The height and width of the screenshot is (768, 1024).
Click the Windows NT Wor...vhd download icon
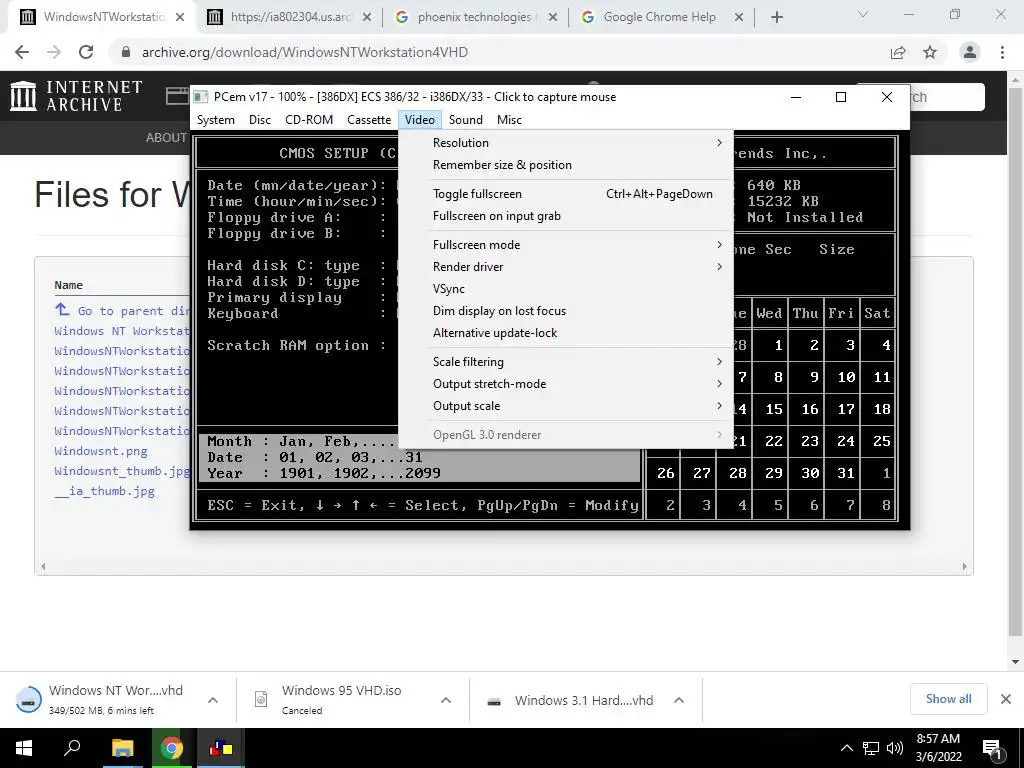[x=28, y=700]
